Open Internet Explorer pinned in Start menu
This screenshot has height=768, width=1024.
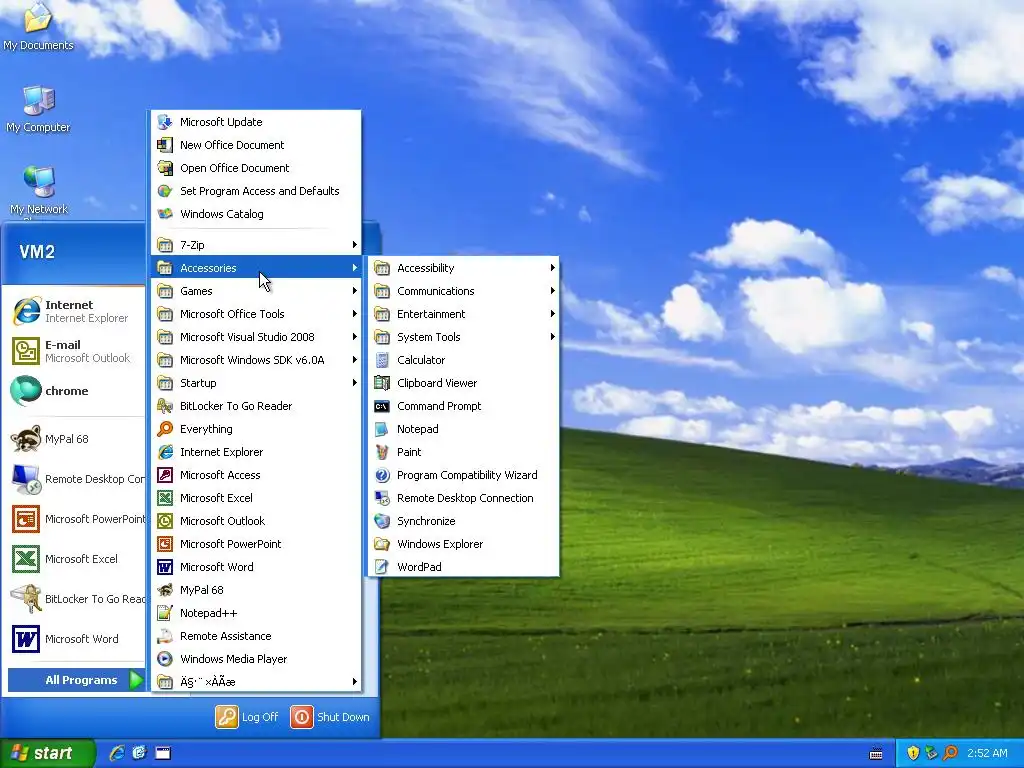76,311
